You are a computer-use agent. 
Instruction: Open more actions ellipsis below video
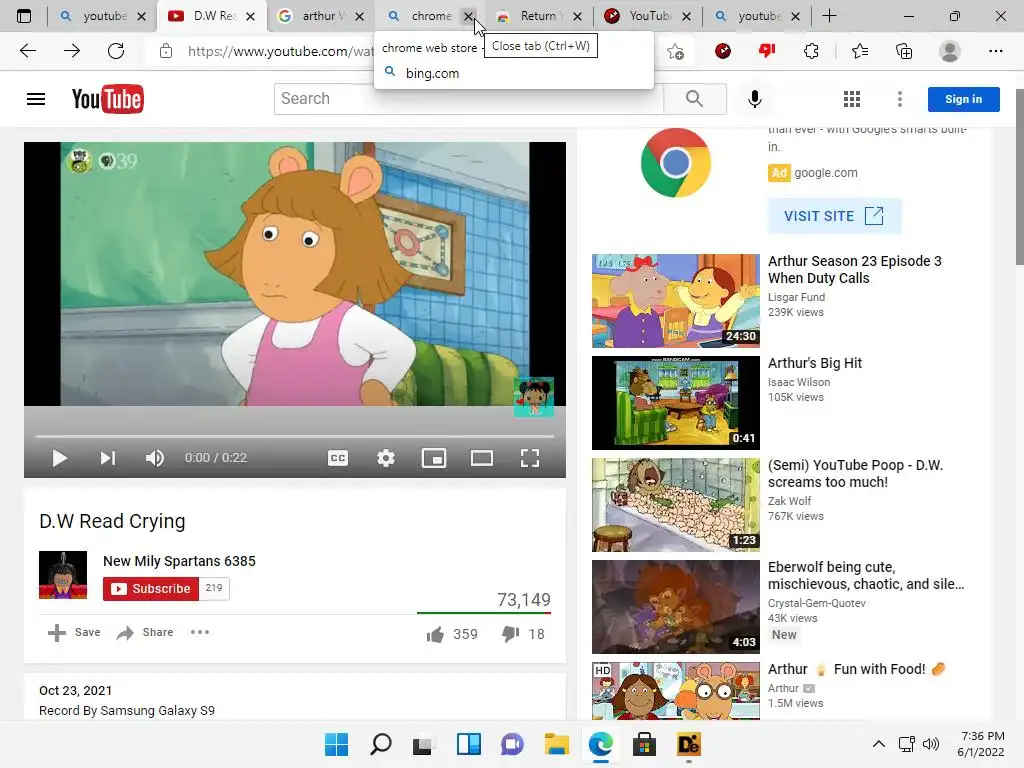click(x=200, y=632)
